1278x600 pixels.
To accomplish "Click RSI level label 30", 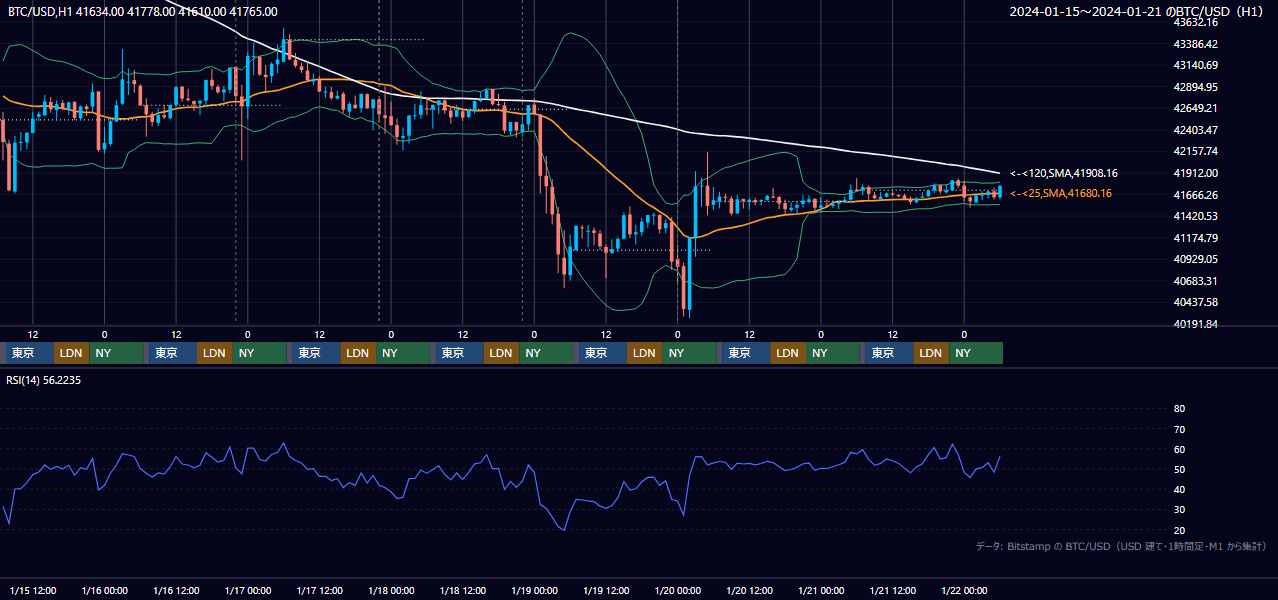I will [x=1179, y=510].
